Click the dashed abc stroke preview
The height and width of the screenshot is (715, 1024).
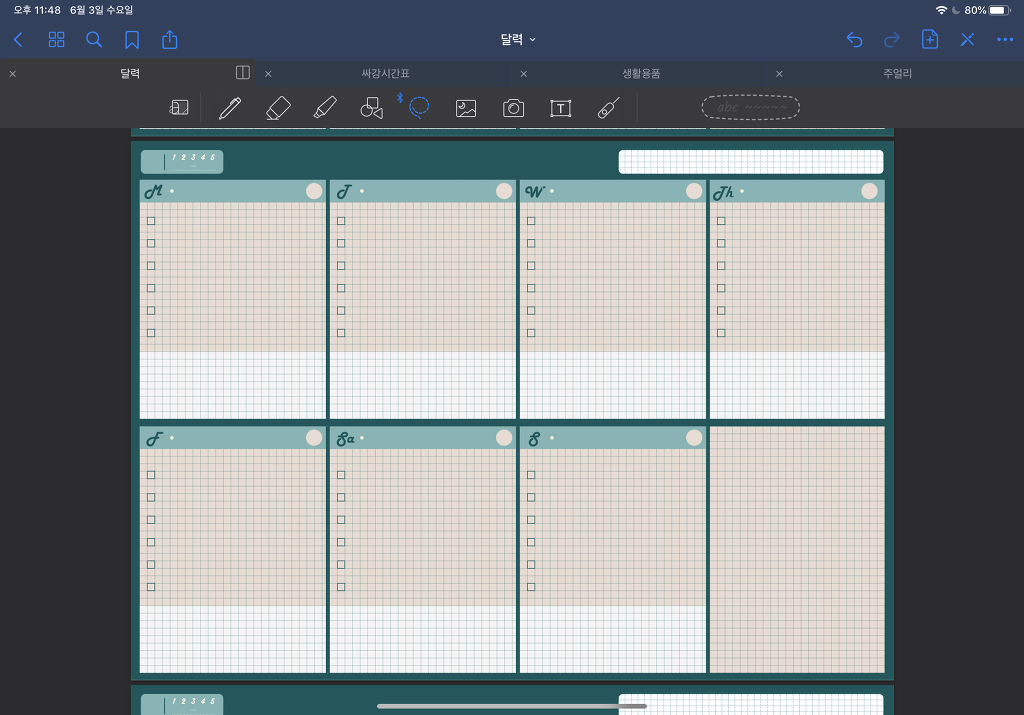tap(750, 107)
